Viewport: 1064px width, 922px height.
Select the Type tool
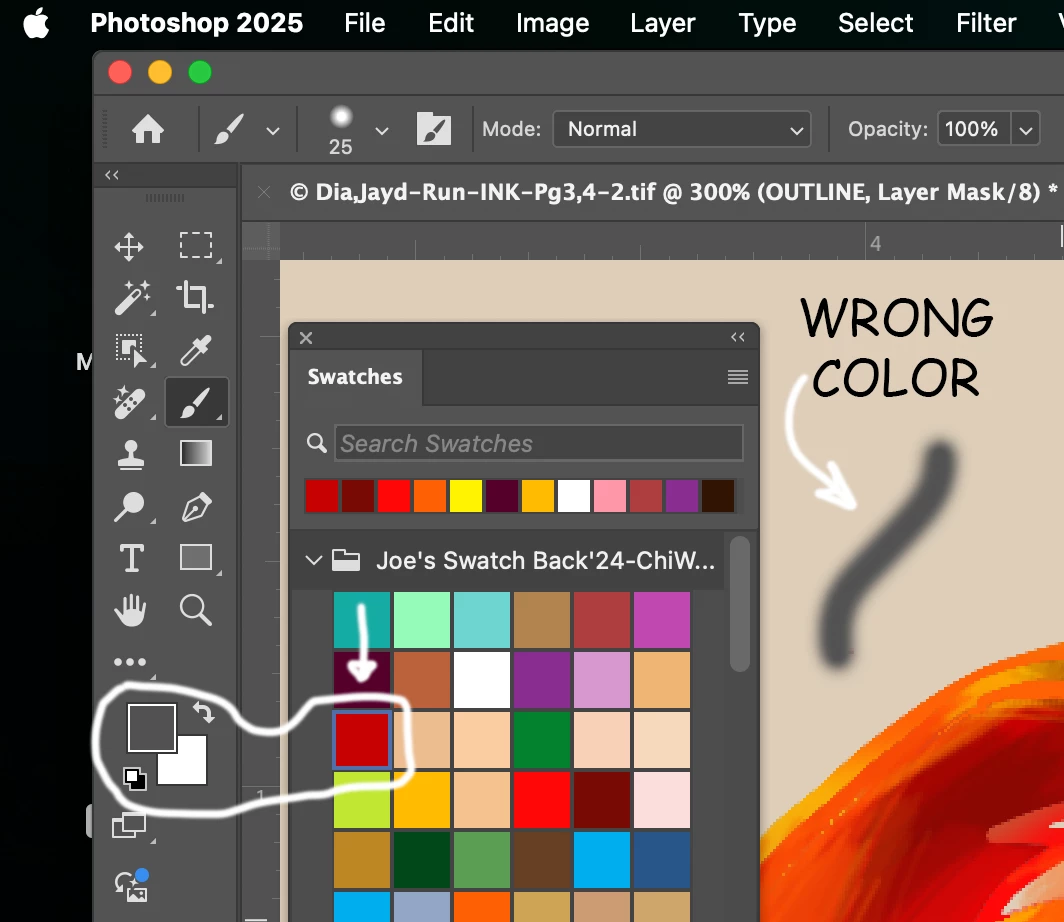click(x=132, y=558)
